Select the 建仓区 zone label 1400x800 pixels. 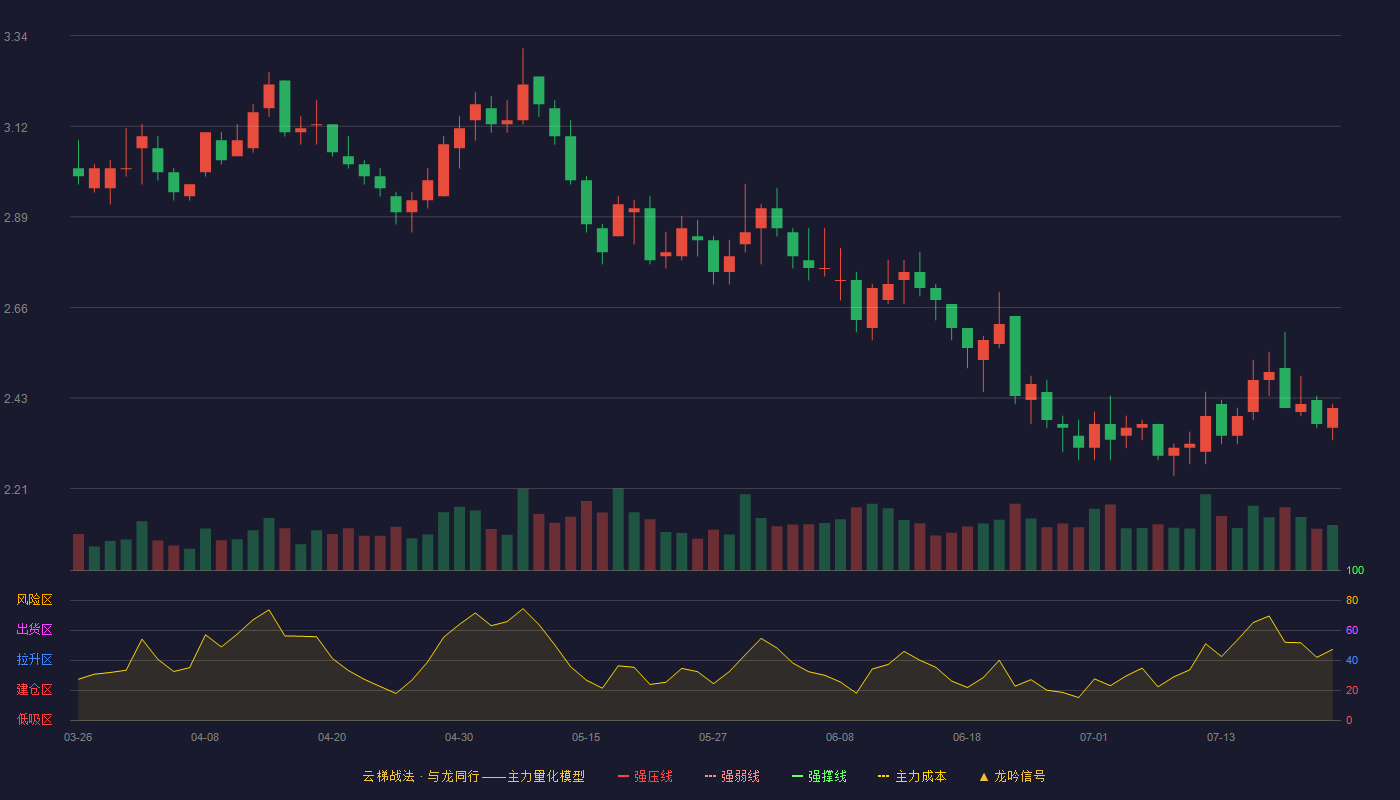(x=34, y=690)
